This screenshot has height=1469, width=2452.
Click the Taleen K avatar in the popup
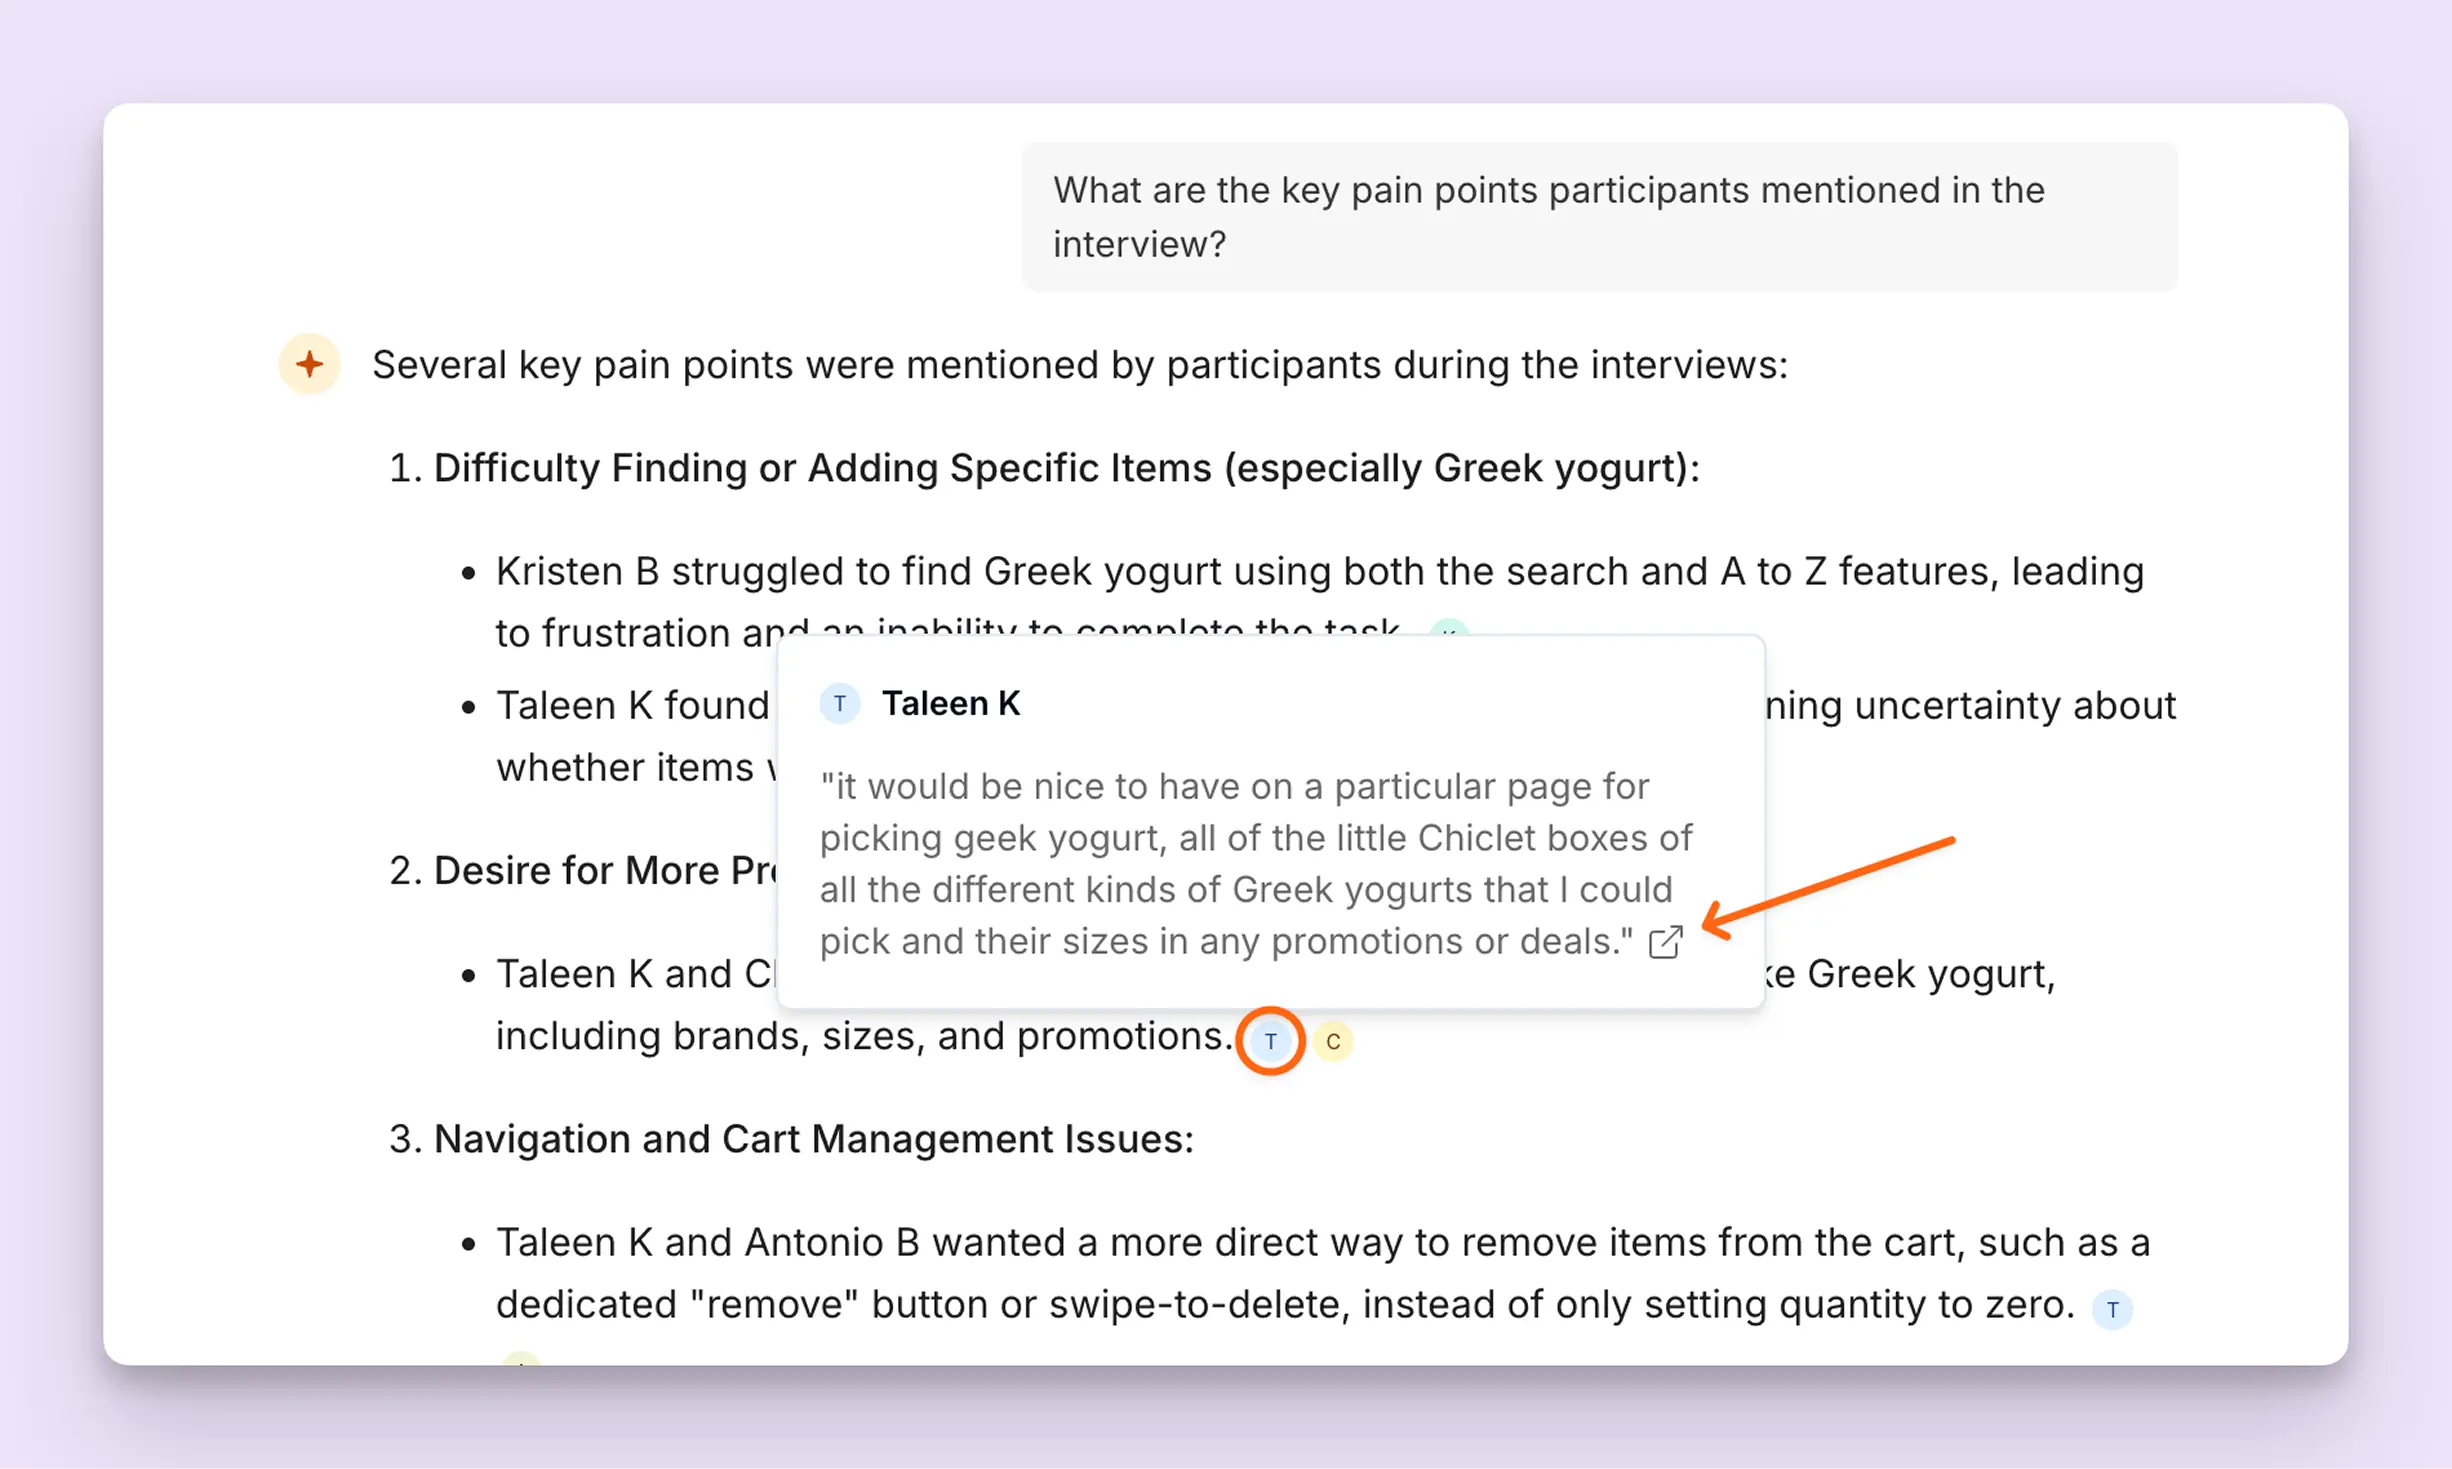pyautogui.click(x=841, y=703)
